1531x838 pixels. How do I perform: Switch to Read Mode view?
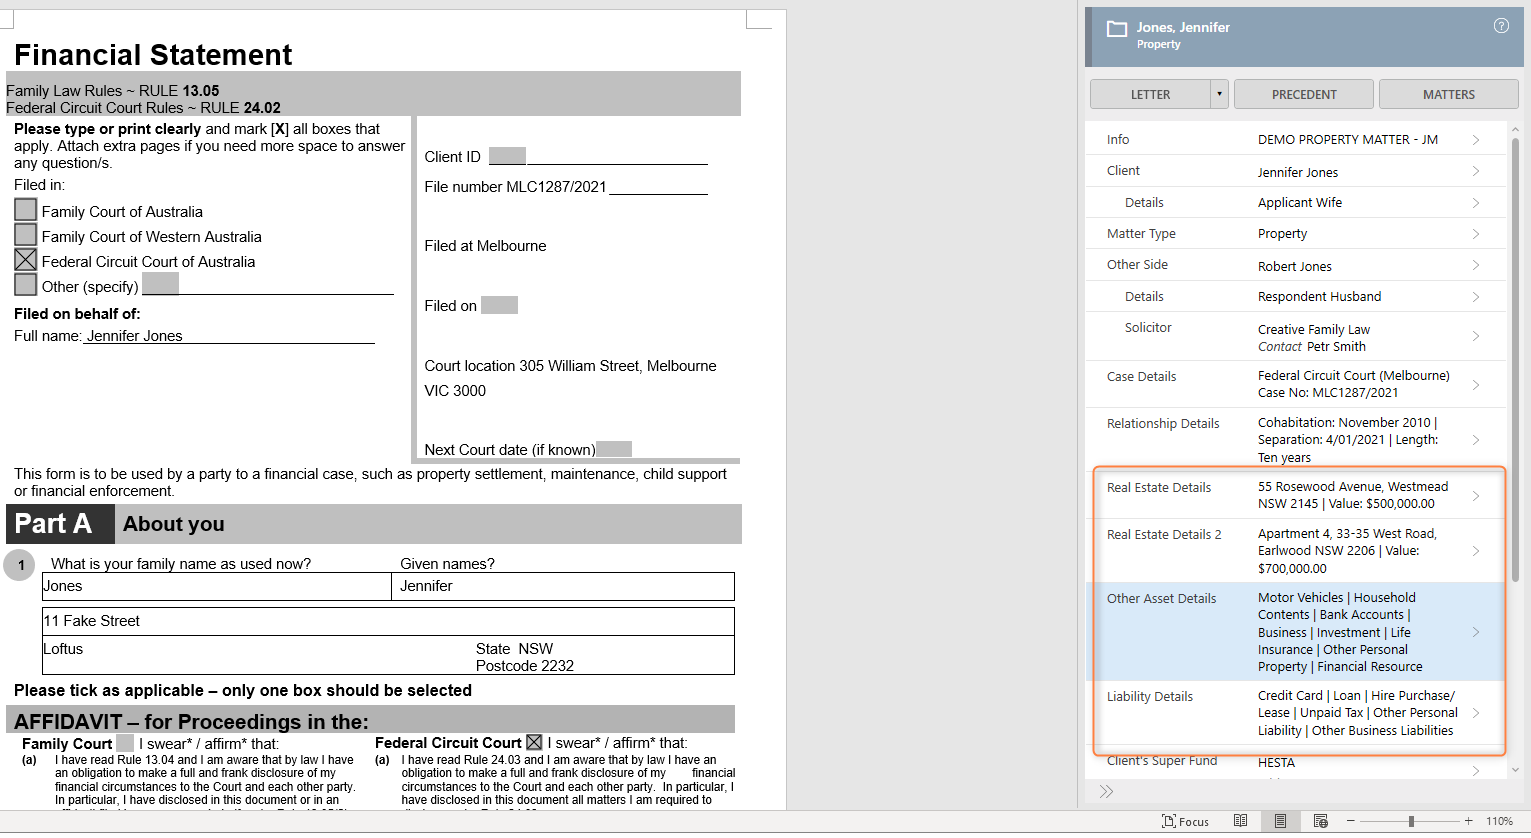coord(1240,821)
